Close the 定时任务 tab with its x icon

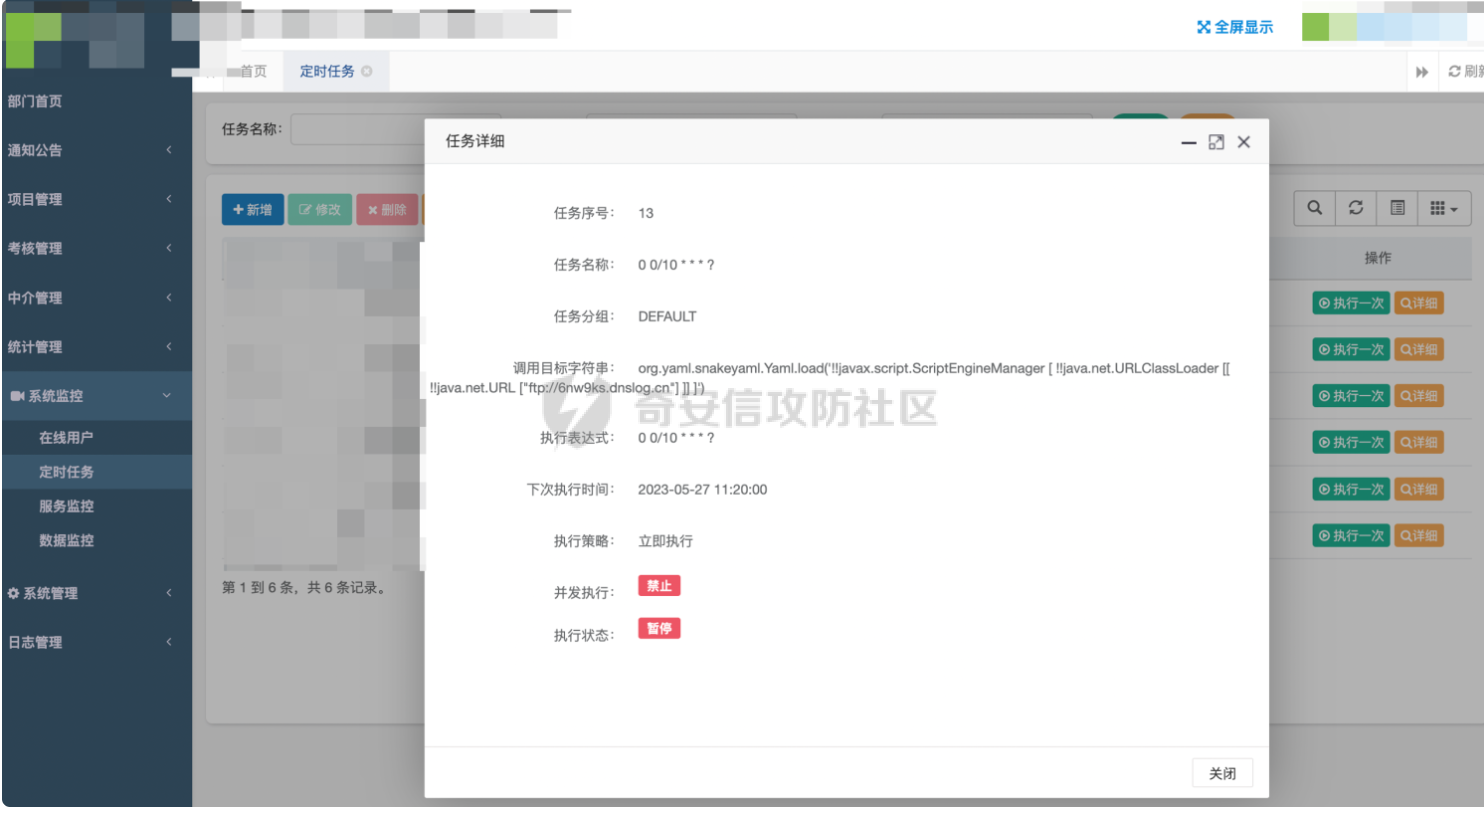click(x=367, y=71)
